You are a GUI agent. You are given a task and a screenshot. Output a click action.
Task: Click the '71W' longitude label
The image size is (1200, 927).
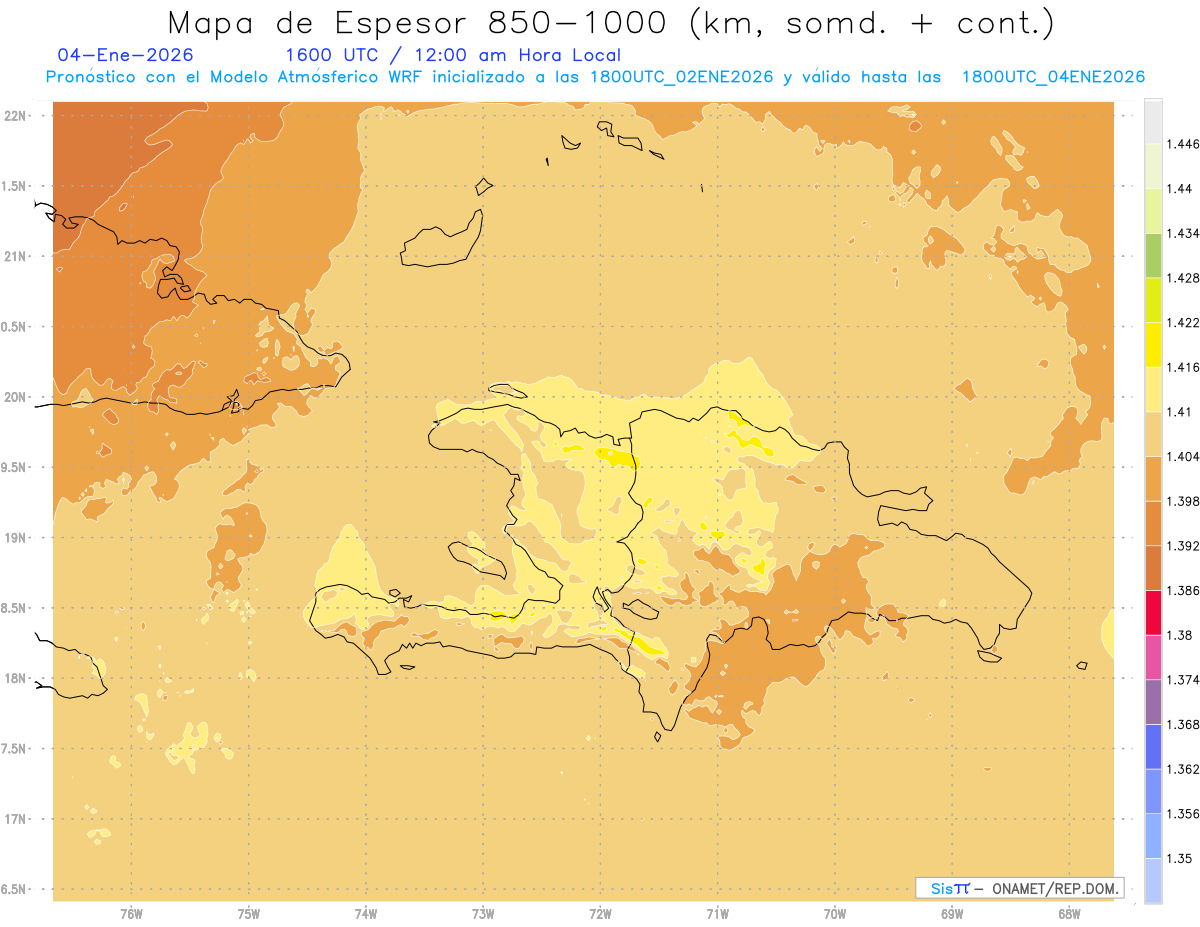click(x=717, y=914)
